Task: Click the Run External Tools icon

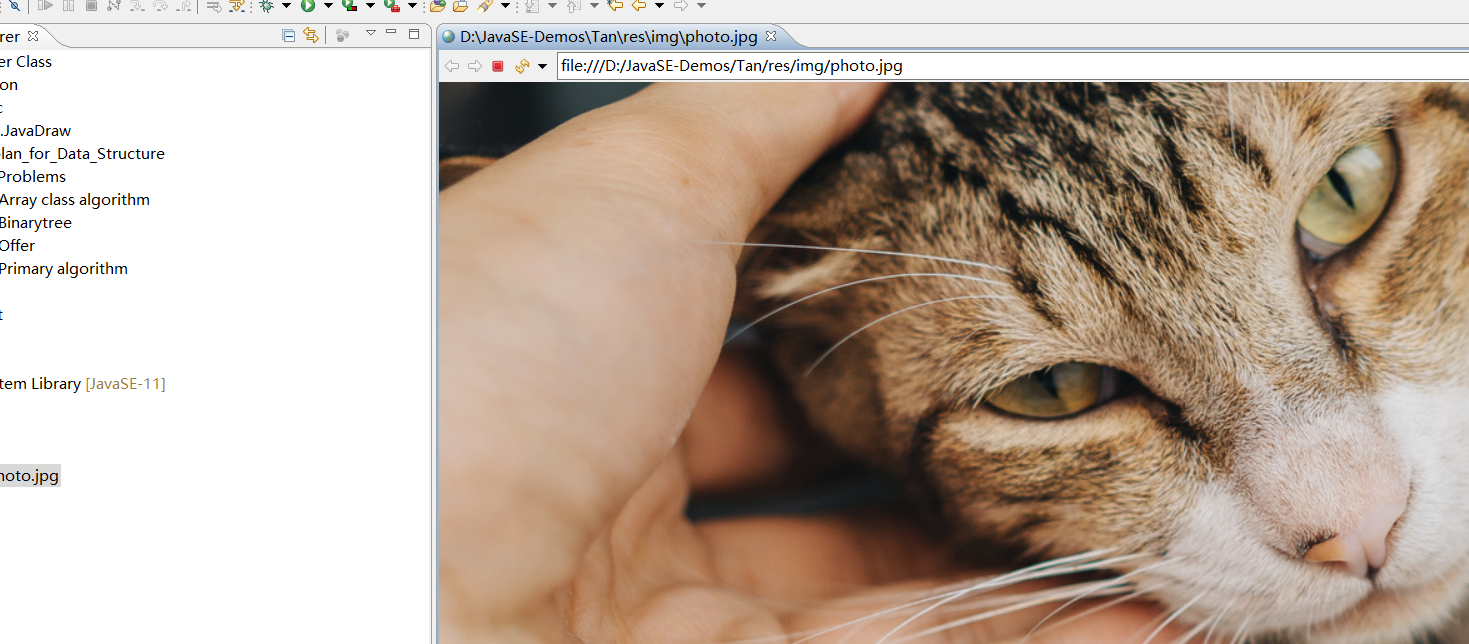Action: click(x=392, y=6)
